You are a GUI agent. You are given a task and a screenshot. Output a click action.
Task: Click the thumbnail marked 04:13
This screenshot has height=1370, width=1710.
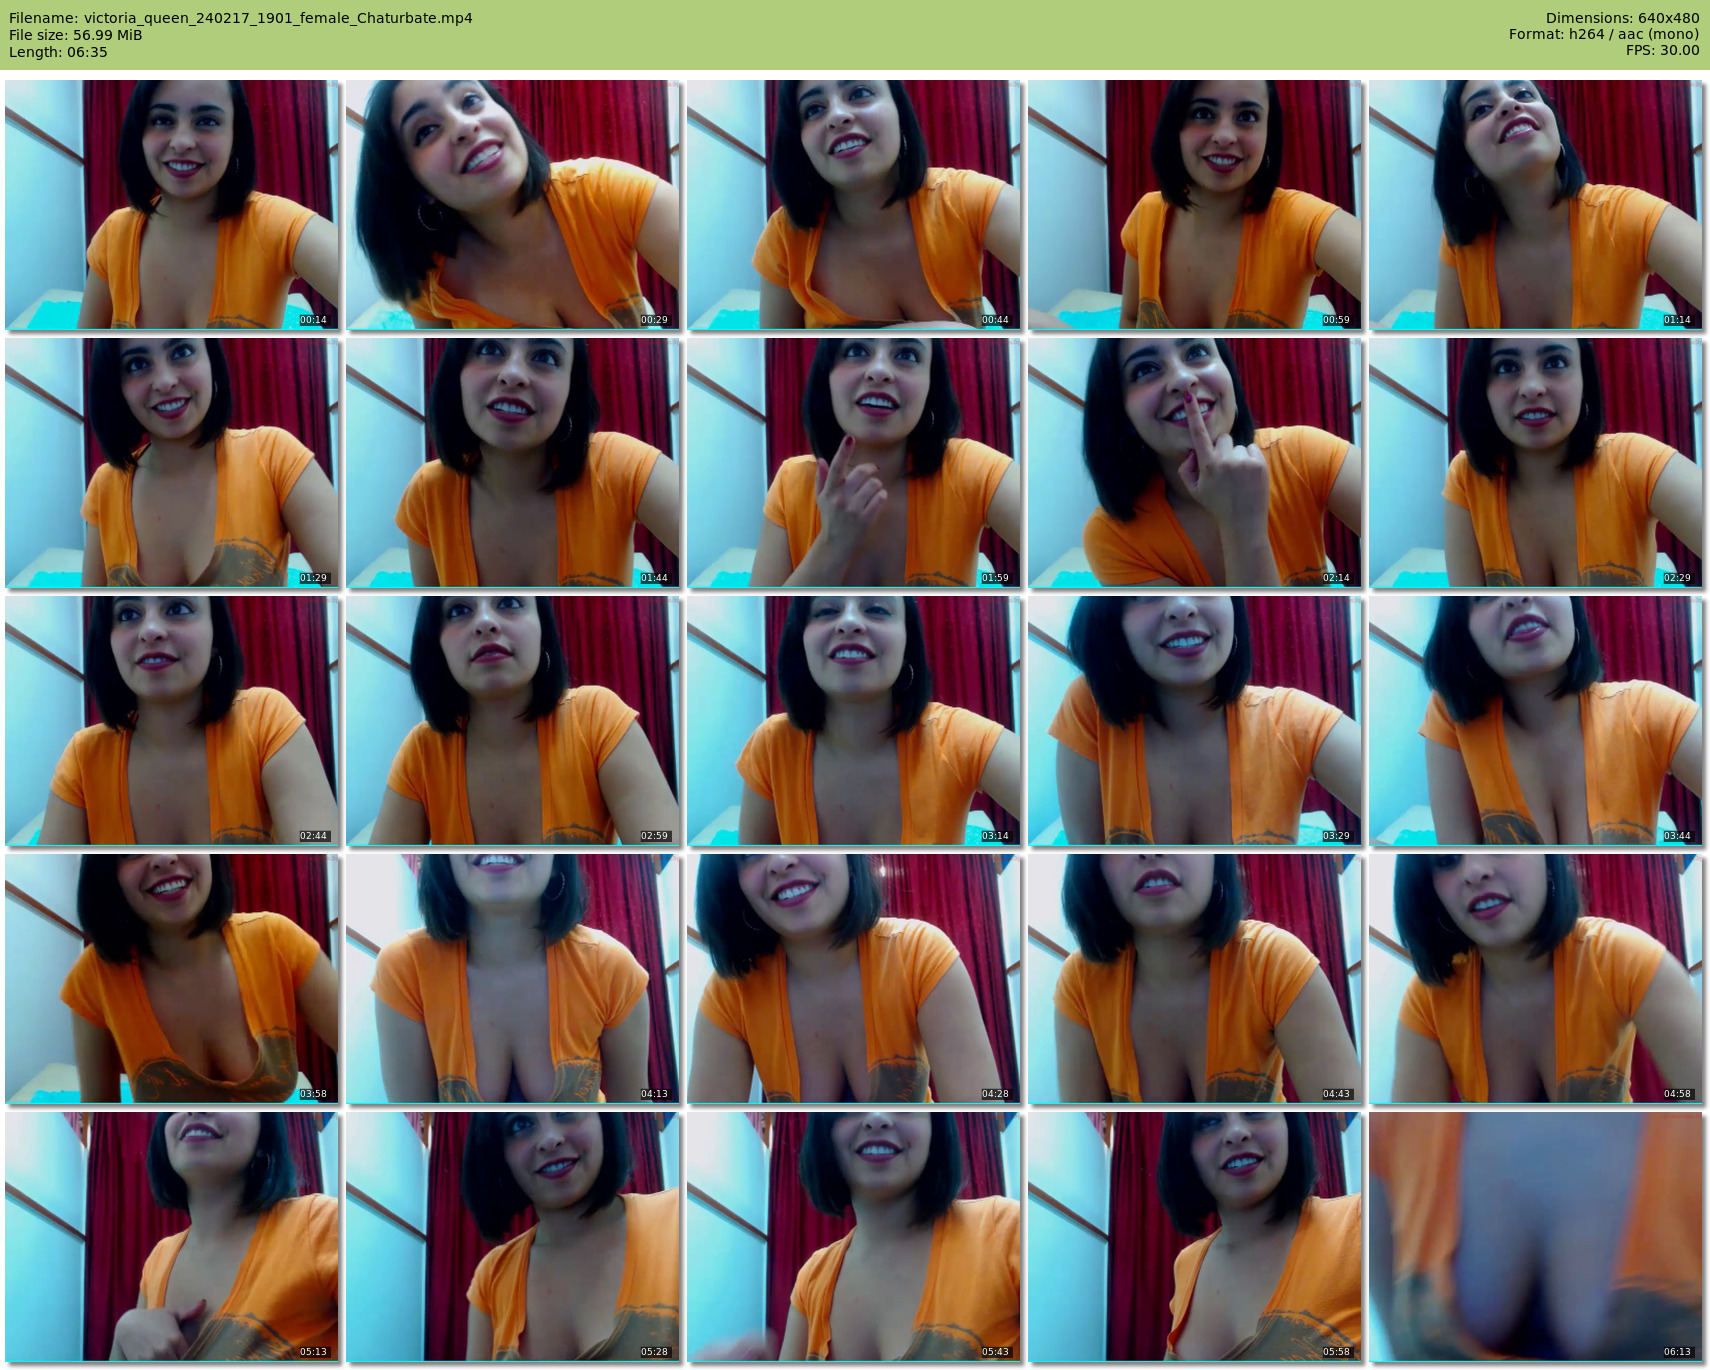(x=512, y=979)
